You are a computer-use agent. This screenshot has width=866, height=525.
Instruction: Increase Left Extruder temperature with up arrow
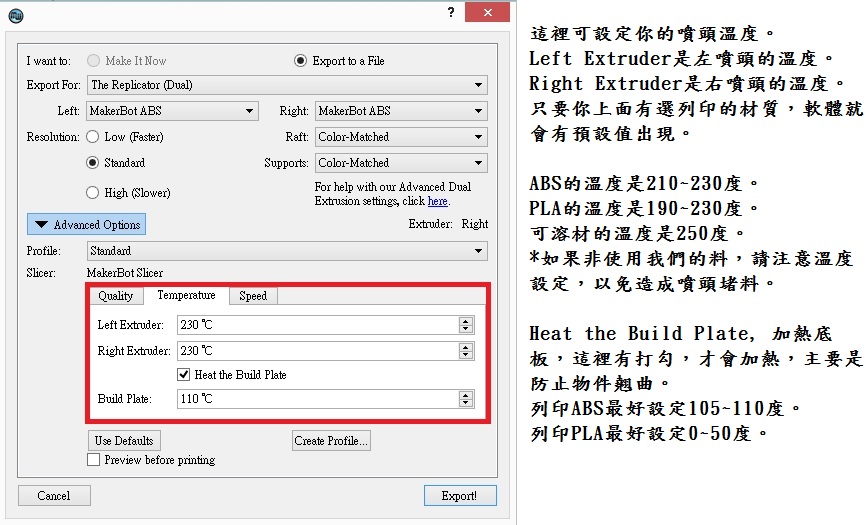pyautogui.click(x=466, y=321)
